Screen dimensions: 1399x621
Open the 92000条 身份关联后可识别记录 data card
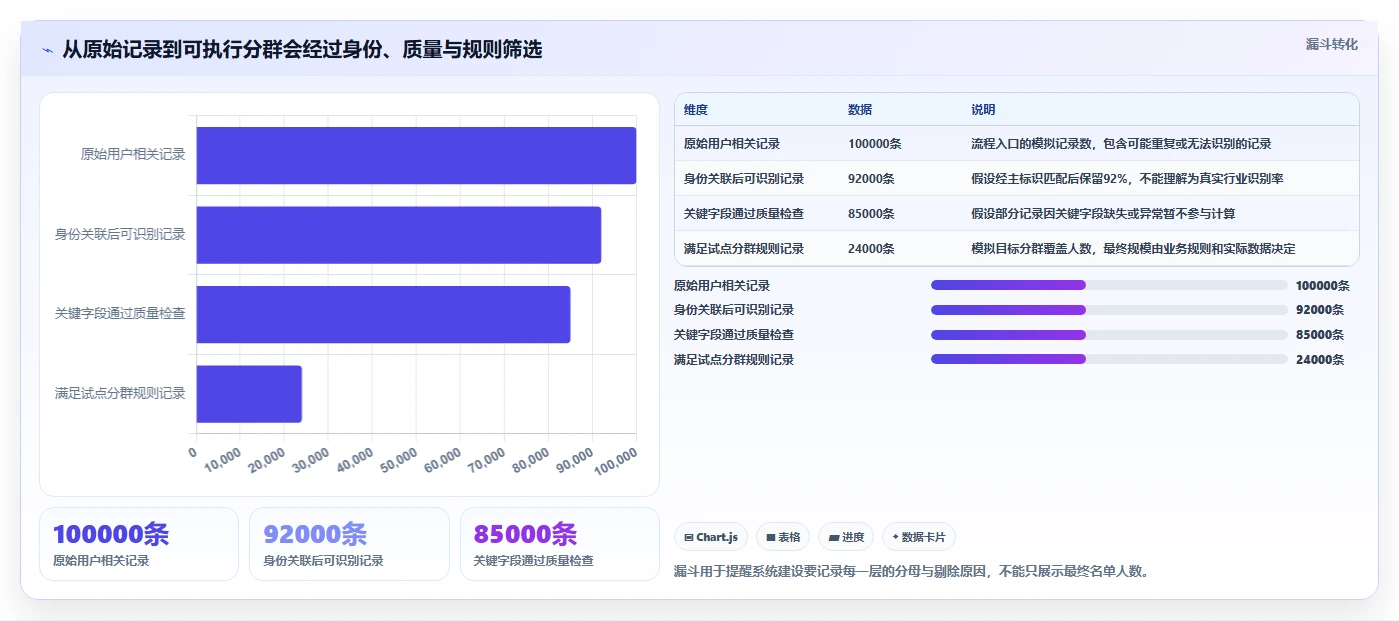pyautogui.click(x=349, y=544)
